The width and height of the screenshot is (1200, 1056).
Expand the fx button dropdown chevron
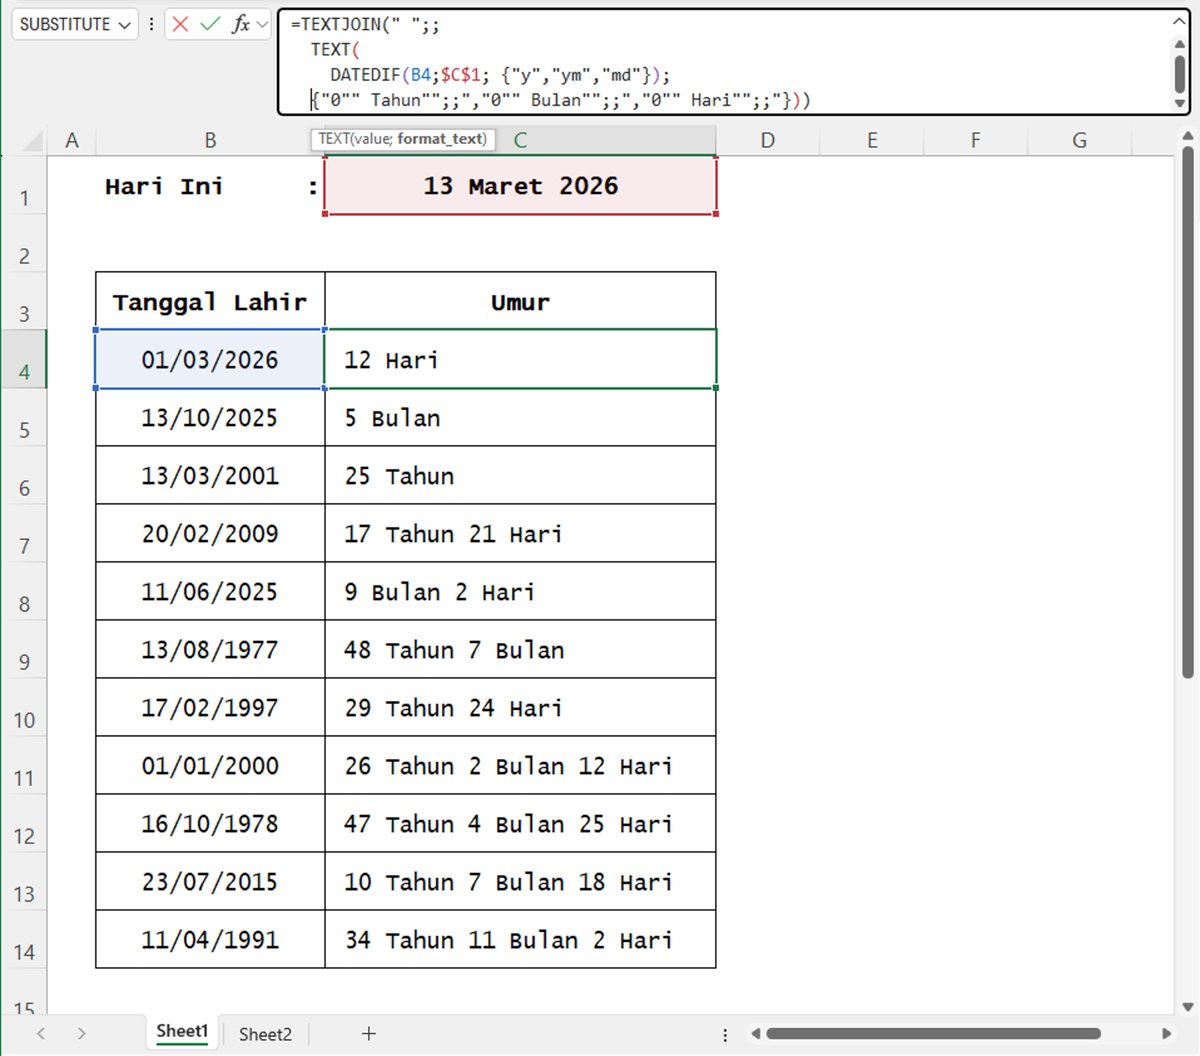point(262,24)
